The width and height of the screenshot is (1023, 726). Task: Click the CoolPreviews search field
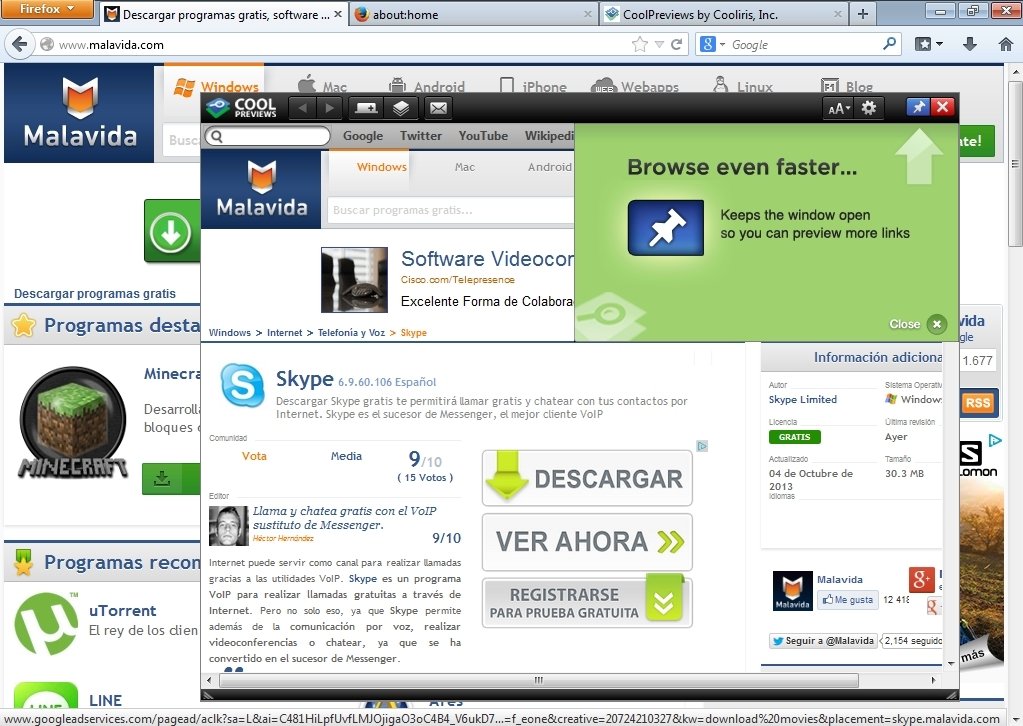coord(267,136)
